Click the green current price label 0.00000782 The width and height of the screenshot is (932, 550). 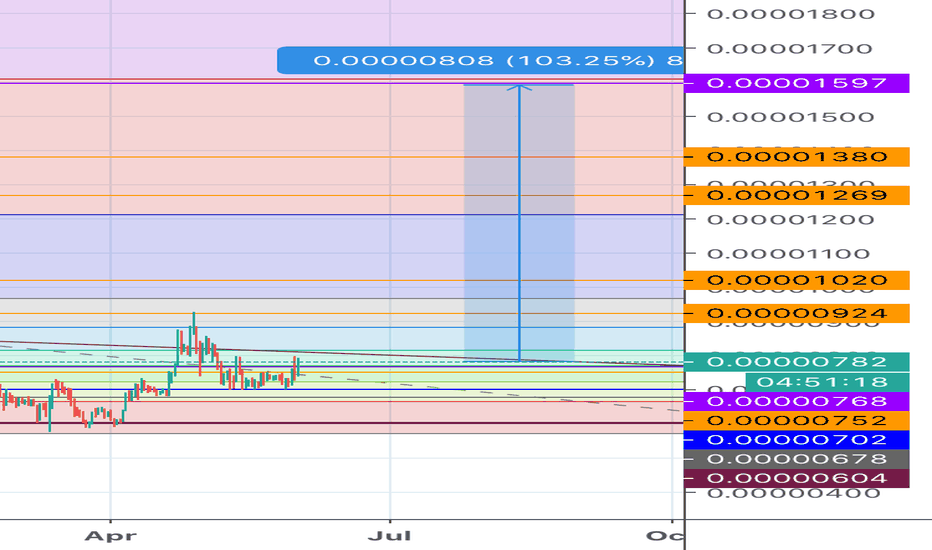coord(796,362)
